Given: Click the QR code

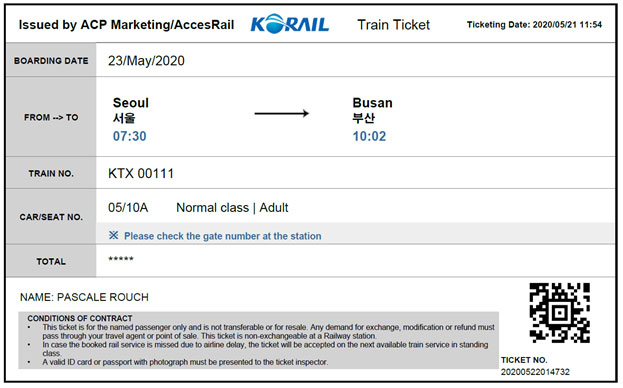Looking at the screenshot, I should [559, 313].
